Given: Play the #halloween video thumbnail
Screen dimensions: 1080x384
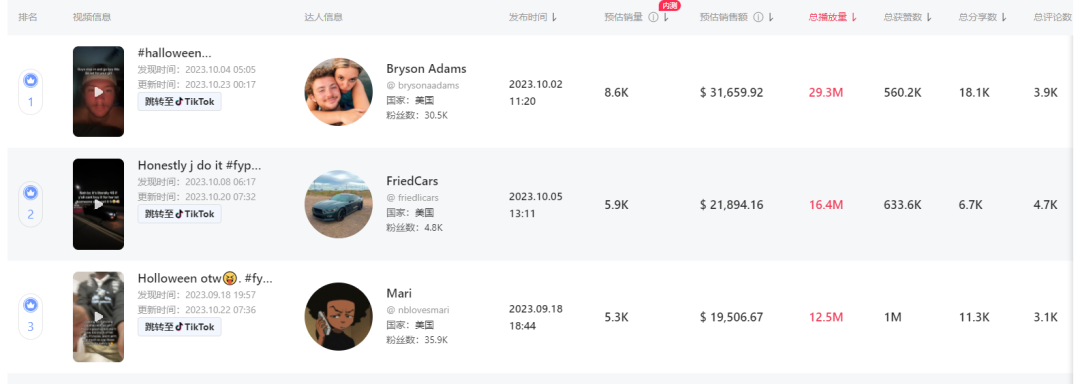Looking at the screenshot, I should click(98, 92).
